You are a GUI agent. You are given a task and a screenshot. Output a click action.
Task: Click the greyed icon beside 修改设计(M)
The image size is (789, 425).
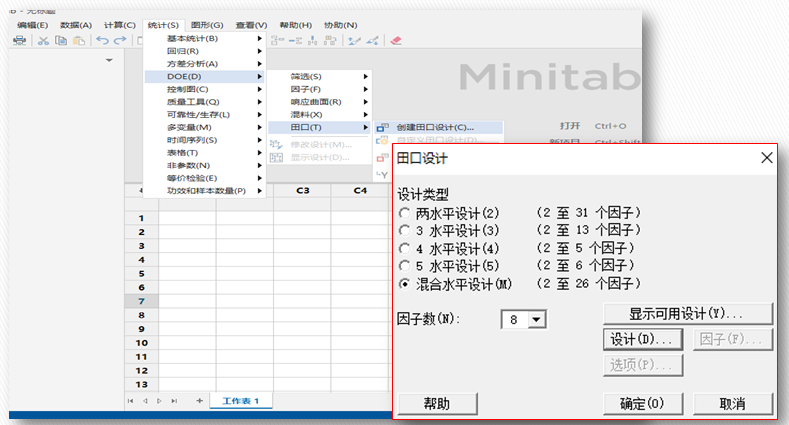click(276, 145)
